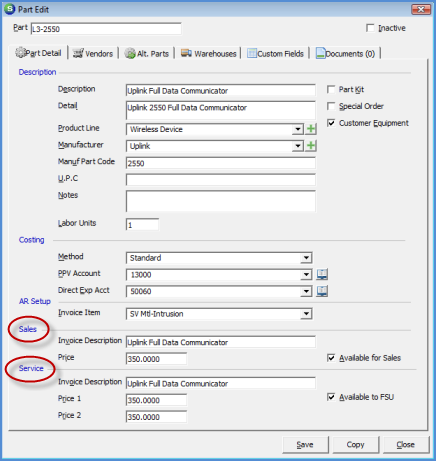Click the Vendors tab icon
This screenshot has height=461, width=436.
[x=78, y=53]
